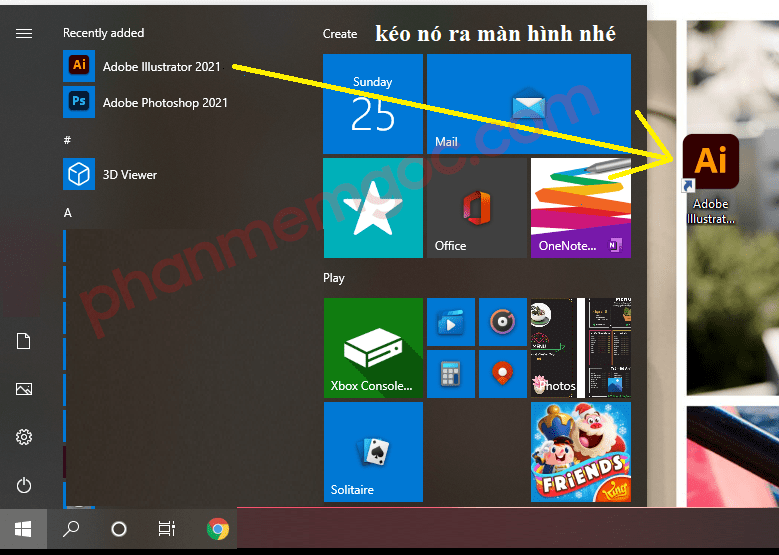Open the 3D Viewer app
This screenshot has width=779, height=555.
coord(110,174)
